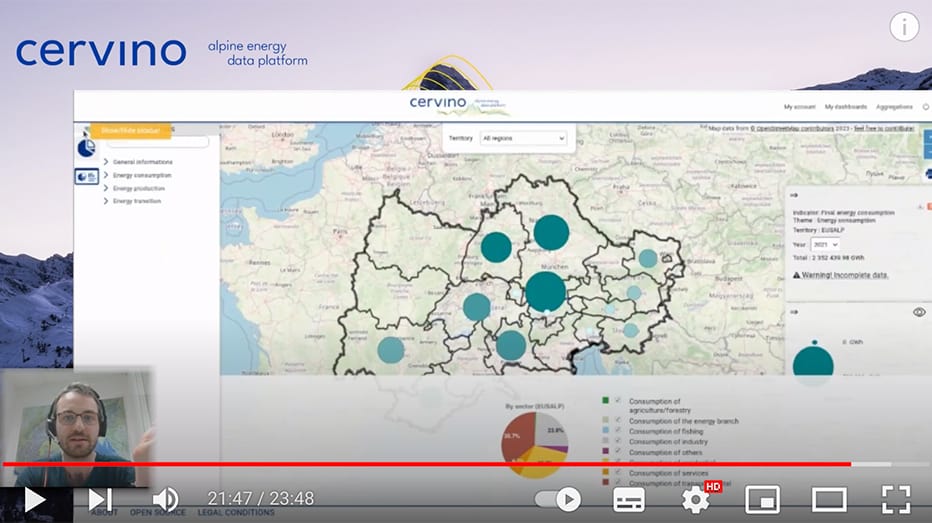Select the dashboard sidebar icon
Viewport: 932px width, 523px height.
point(87,177)
